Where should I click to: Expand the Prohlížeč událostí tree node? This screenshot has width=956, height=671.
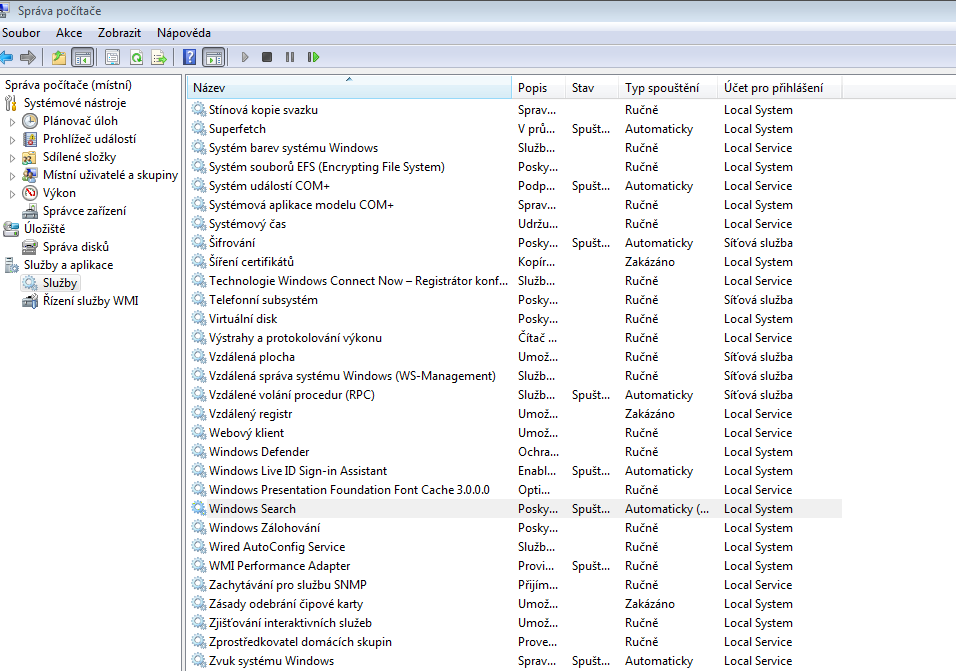click(x=13, y=140)
